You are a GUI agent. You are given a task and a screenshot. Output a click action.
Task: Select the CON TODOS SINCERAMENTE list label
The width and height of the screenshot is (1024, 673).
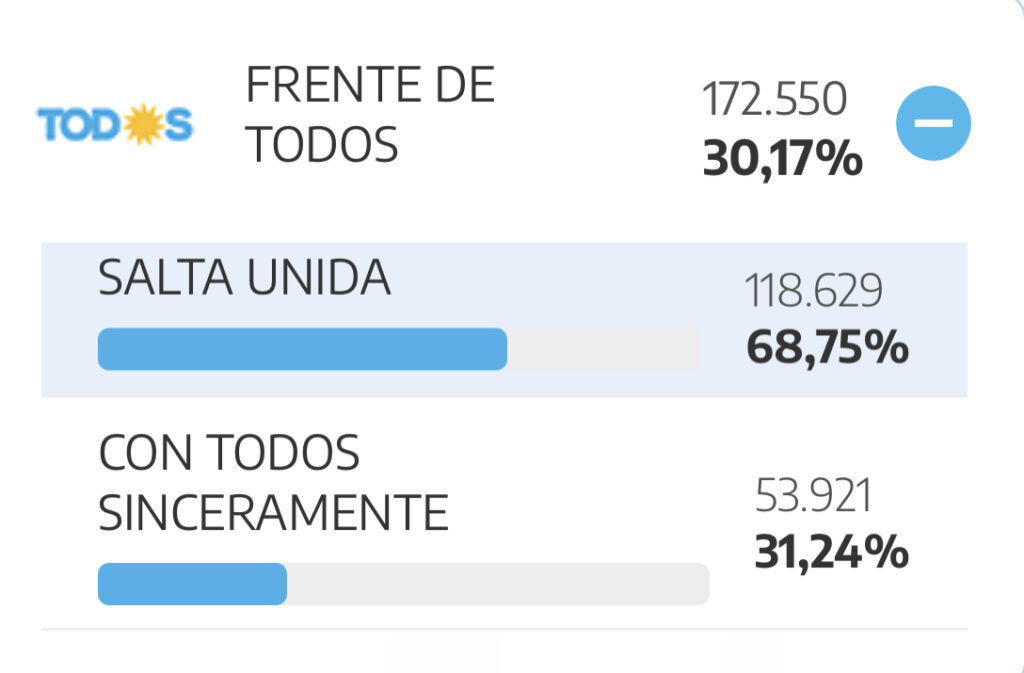273,484
